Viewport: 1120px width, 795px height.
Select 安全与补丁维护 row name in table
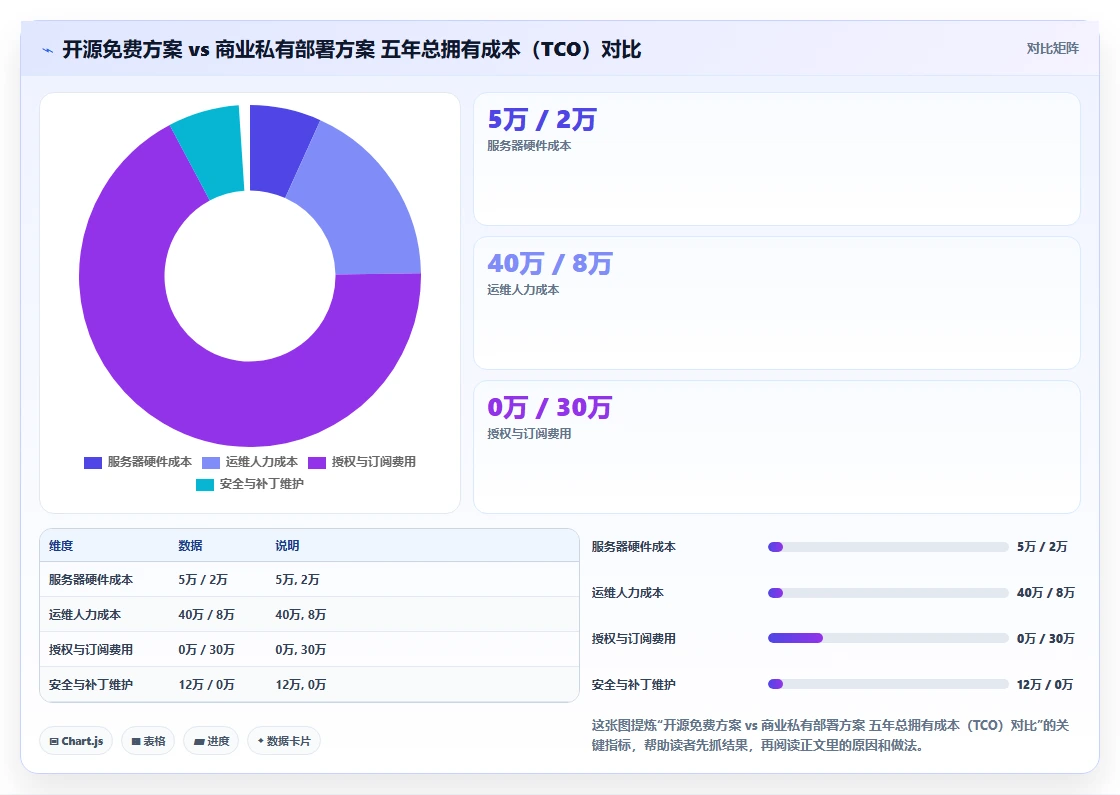(91, 684)
